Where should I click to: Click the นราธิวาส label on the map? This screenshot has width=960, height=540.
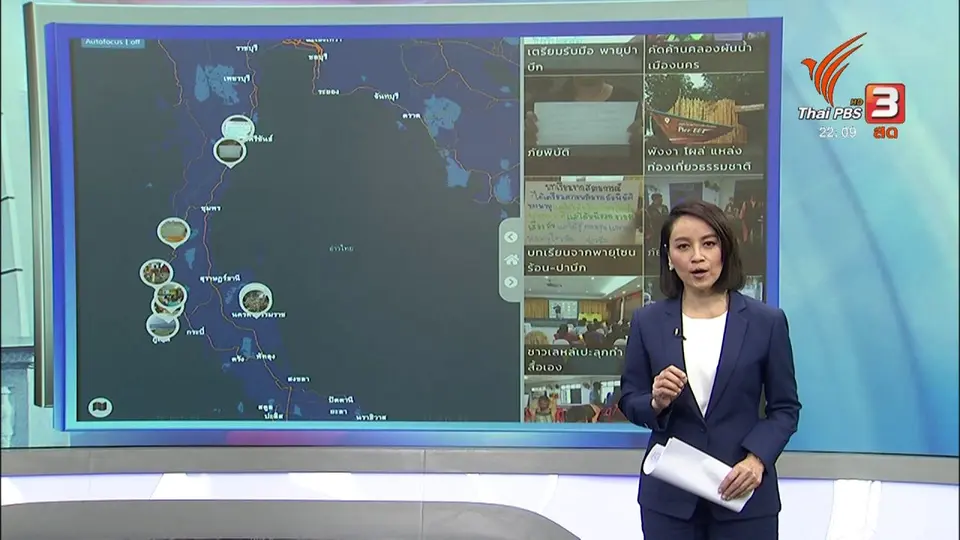371,417
